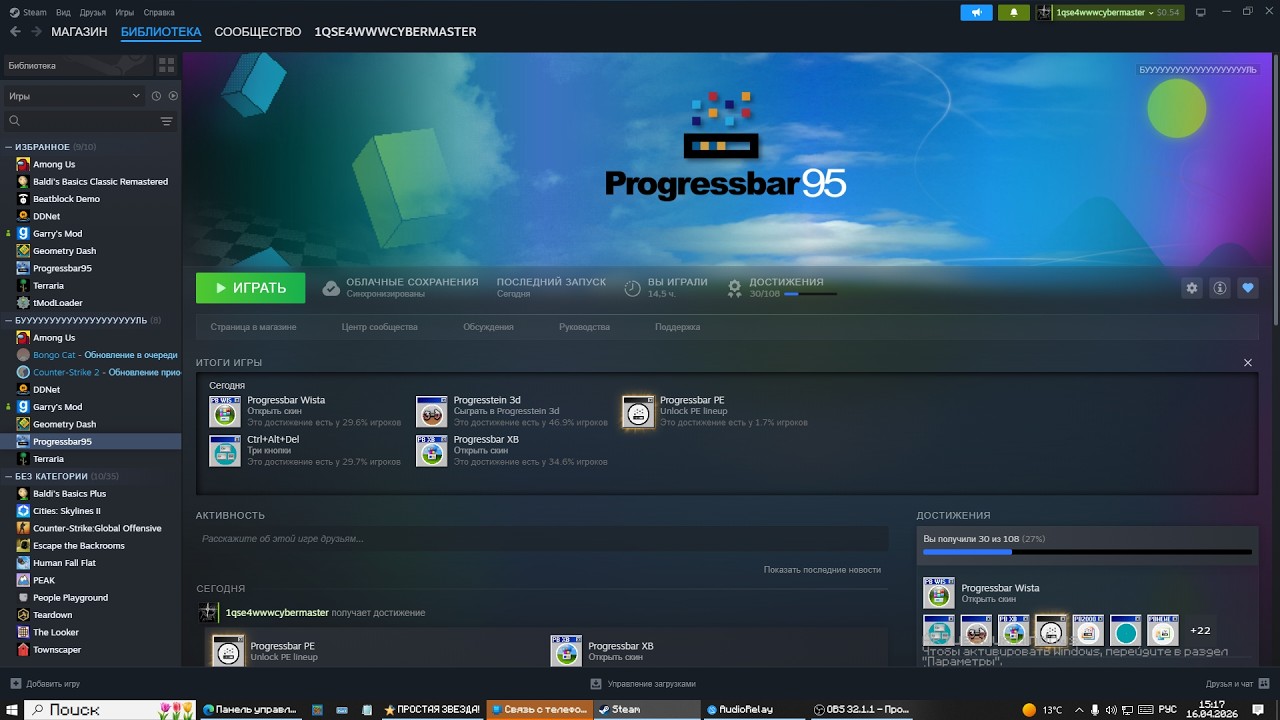The height and width of the screenshot is (720, 1280).
Task: Open the +22 more achievements badge
Action: pos(1200,631)
